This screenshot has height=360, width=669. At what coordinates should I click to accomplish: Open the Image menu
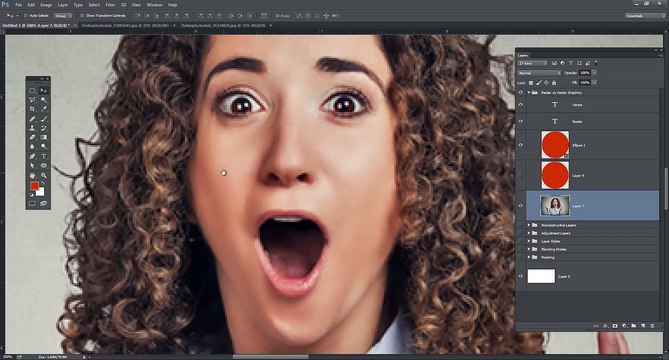46,5
